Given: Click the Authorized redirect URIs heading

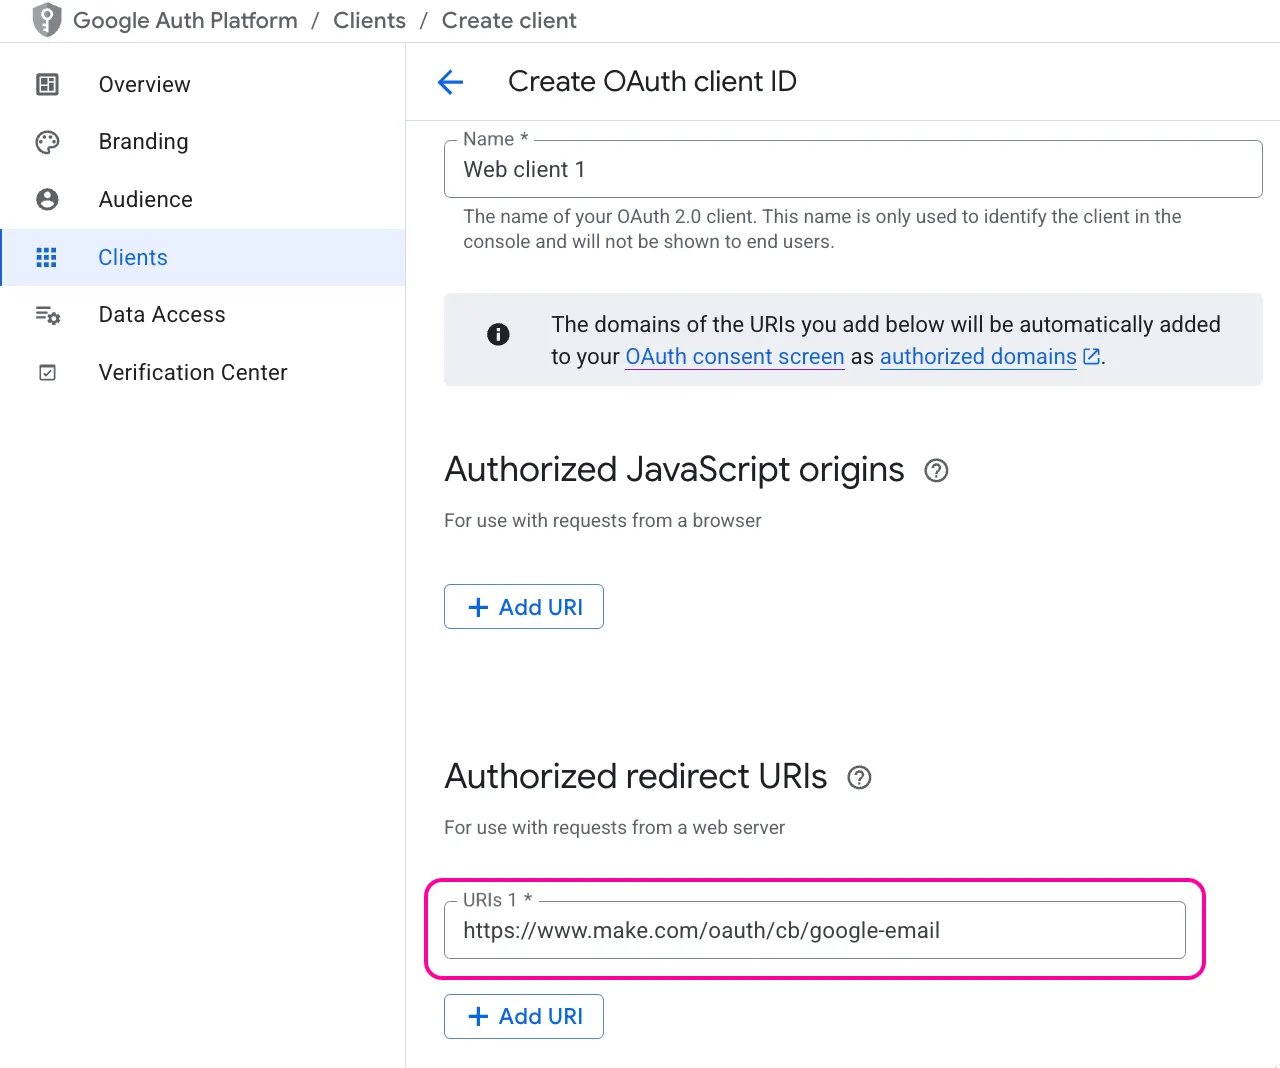Looking at the screenshot, I should (x=636, y=777).
